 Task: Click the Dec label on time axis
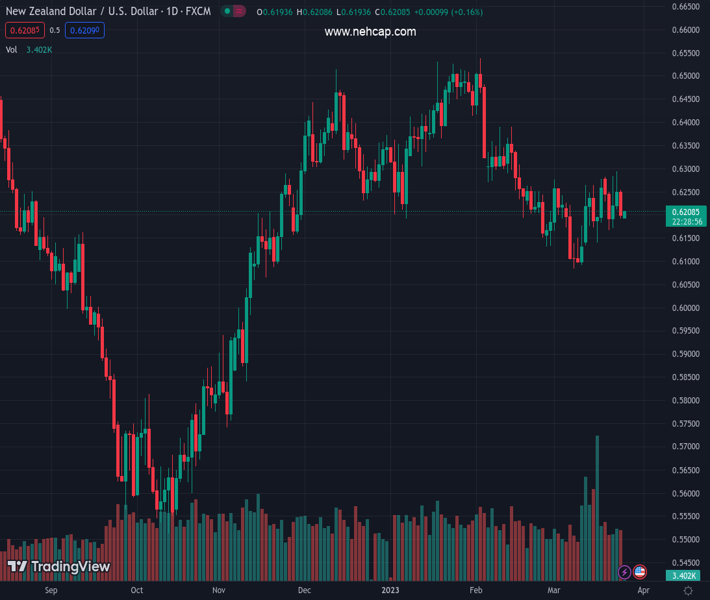pyautogui.click(x=305, y=591)
